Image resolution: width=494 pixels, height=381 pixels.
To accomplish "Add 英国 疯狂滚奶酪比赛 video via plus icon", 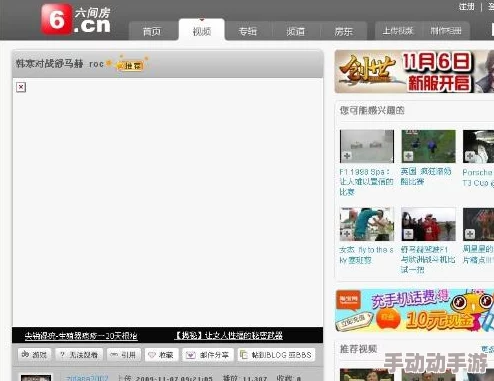I will pos(408,156).
